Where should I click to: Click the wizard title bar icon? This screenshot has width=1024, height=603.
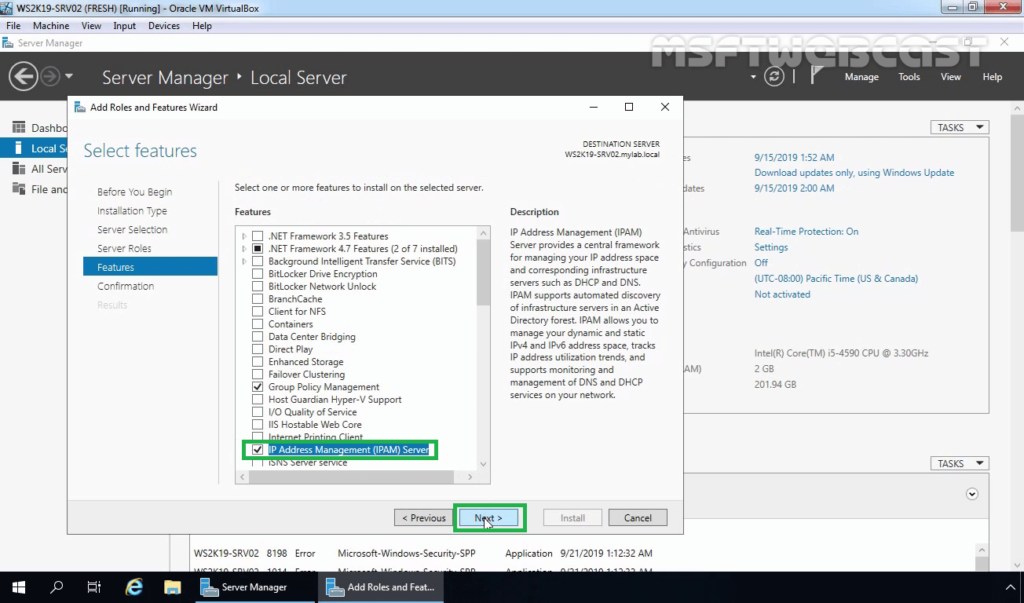tap(80, 107)
